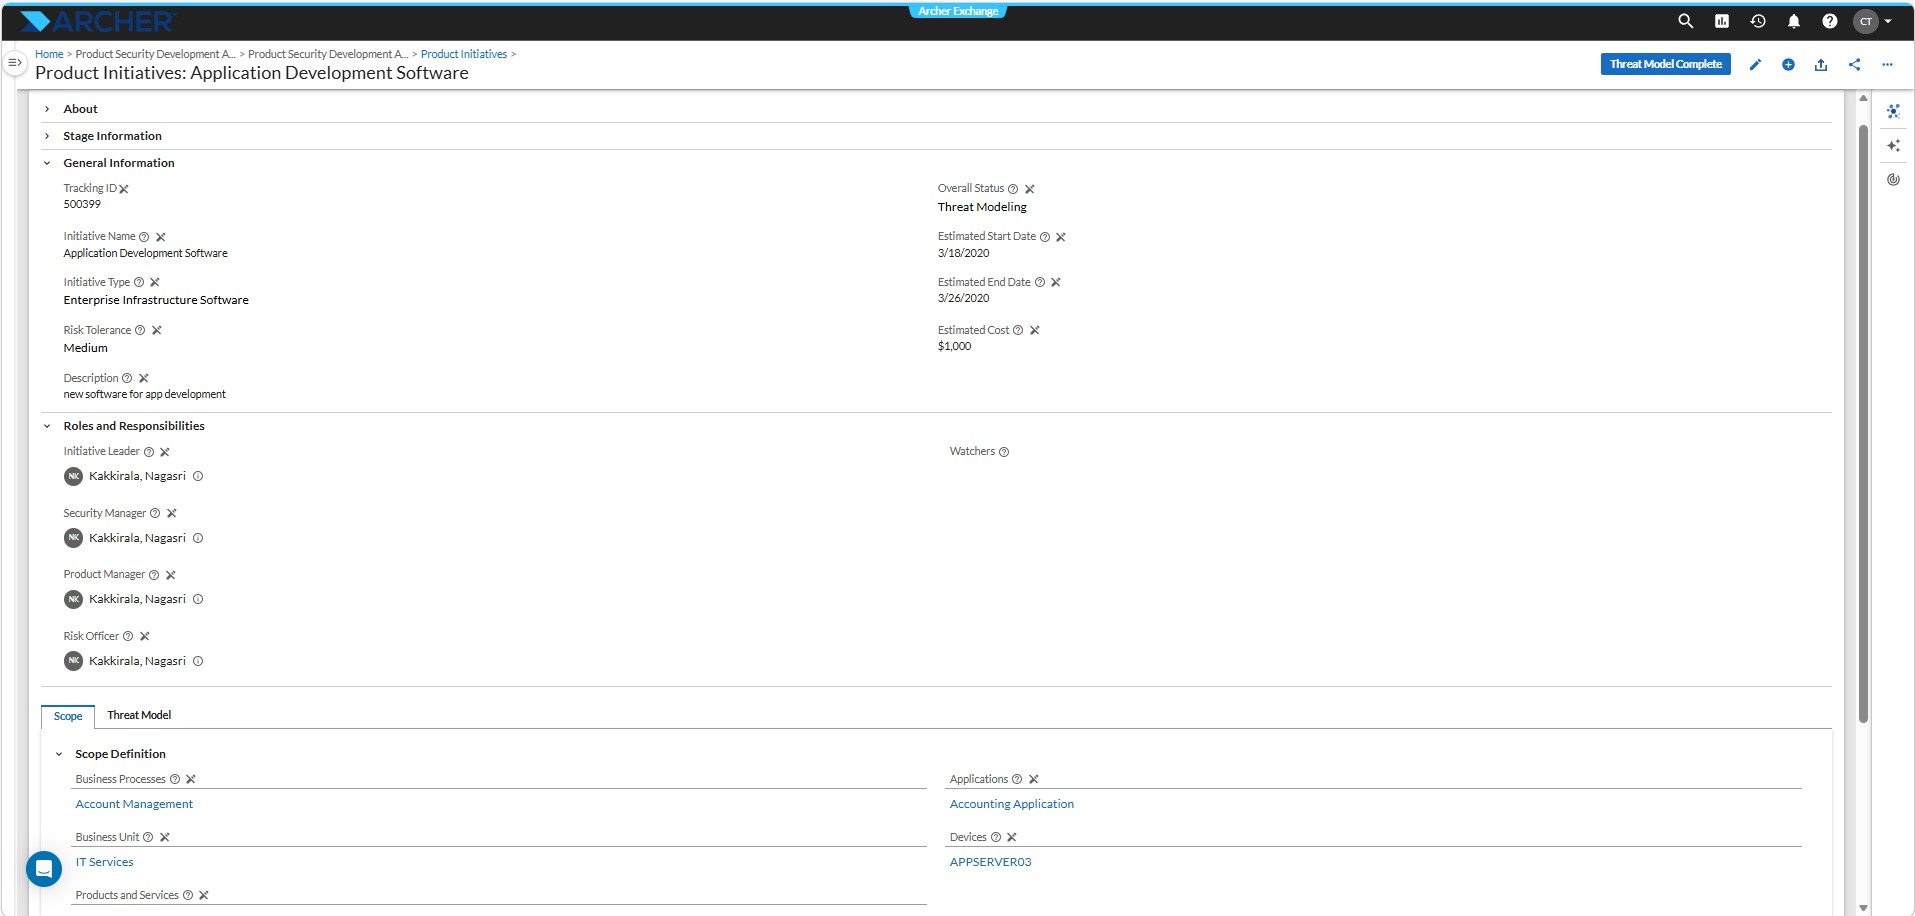Click the Archer Exchange label
1915x916 pixels.
pyautogui.click(x=958, y=11)
